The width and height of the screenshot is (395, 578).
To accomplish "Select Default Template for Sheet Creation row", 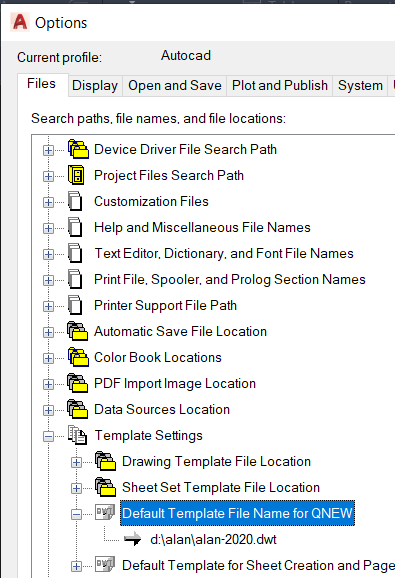I will pyautogui.click(x=258, y=565).
